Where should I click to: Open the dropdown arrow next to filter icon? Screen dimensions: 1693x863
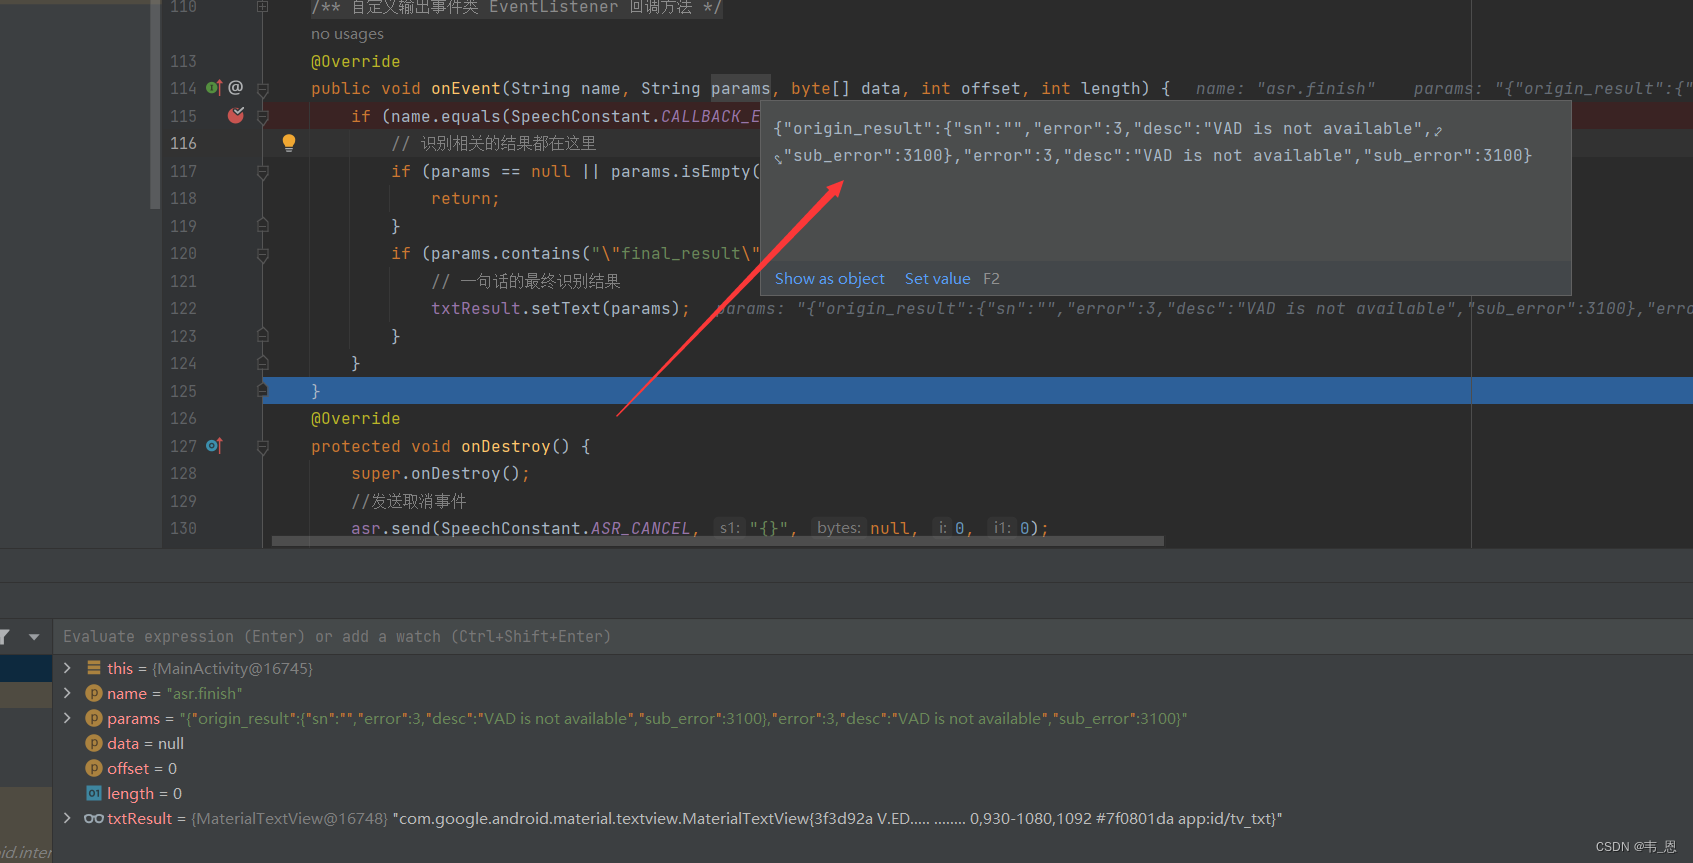tap(34, 636)
